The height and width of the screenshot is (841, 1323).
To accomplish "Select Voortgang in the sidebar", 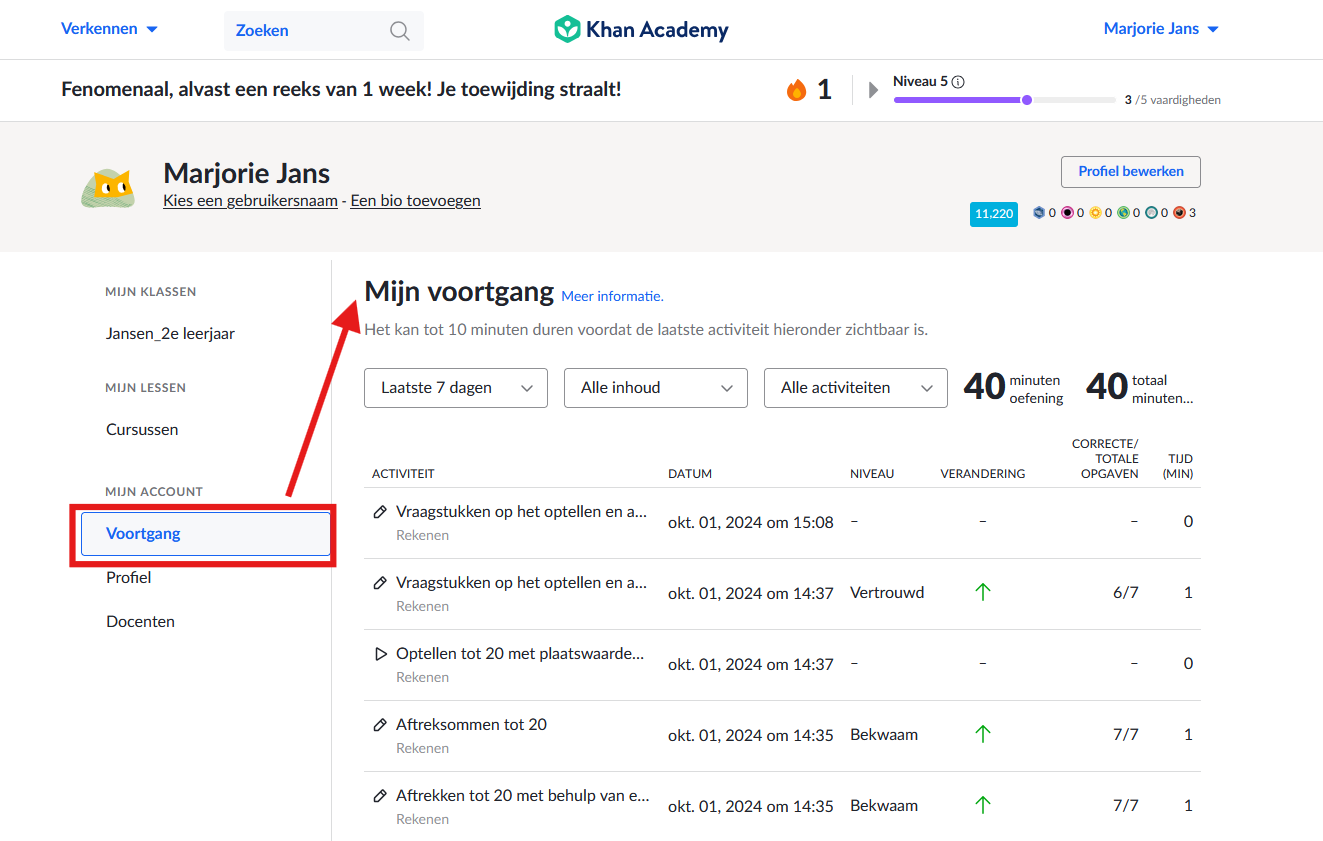I will pyautogui.click(x=205, y=534).
